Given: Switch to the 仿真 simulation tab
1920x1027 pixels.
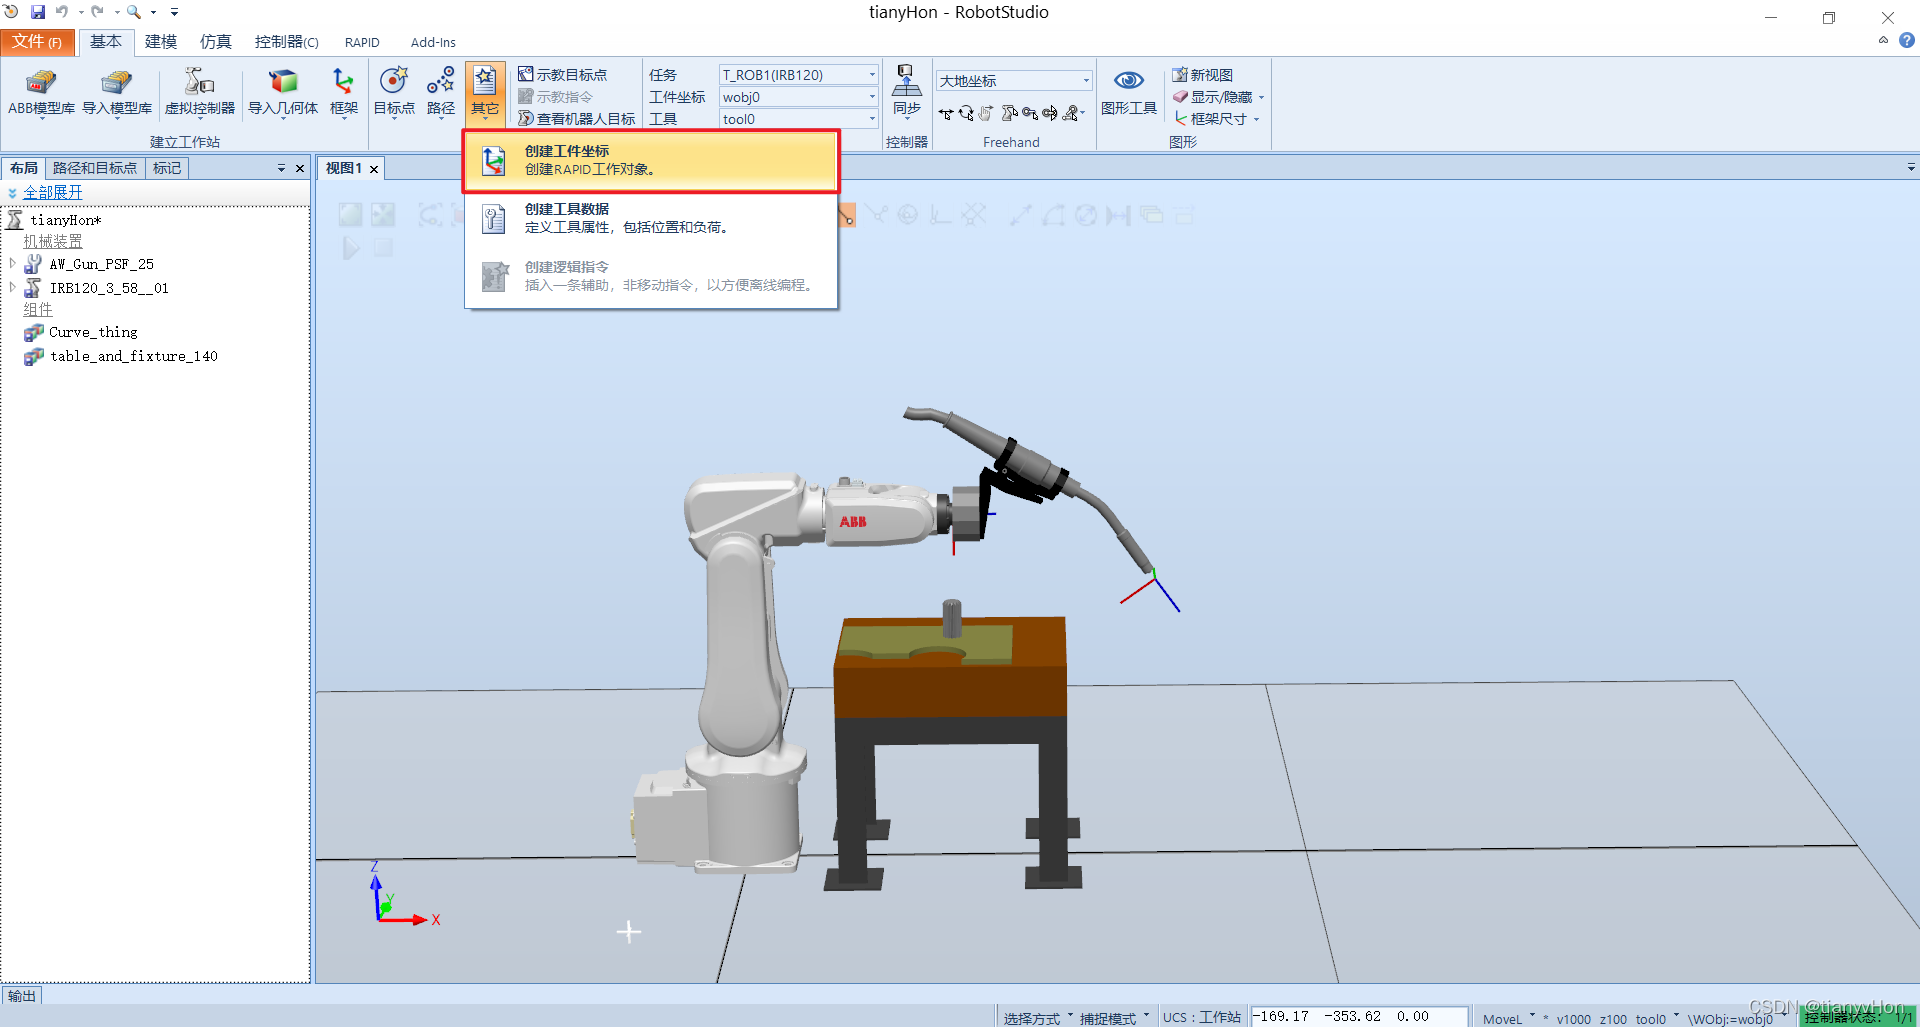Looking at the screenshot, I should [216, 42].
